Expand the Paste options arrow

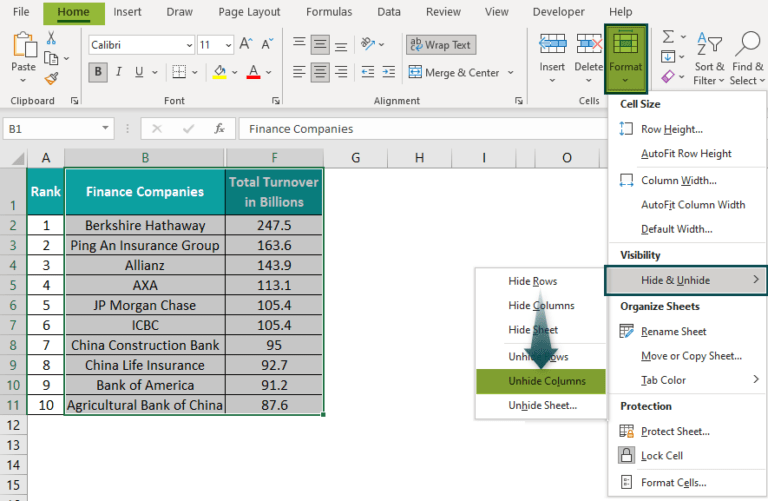pos(23,80)
